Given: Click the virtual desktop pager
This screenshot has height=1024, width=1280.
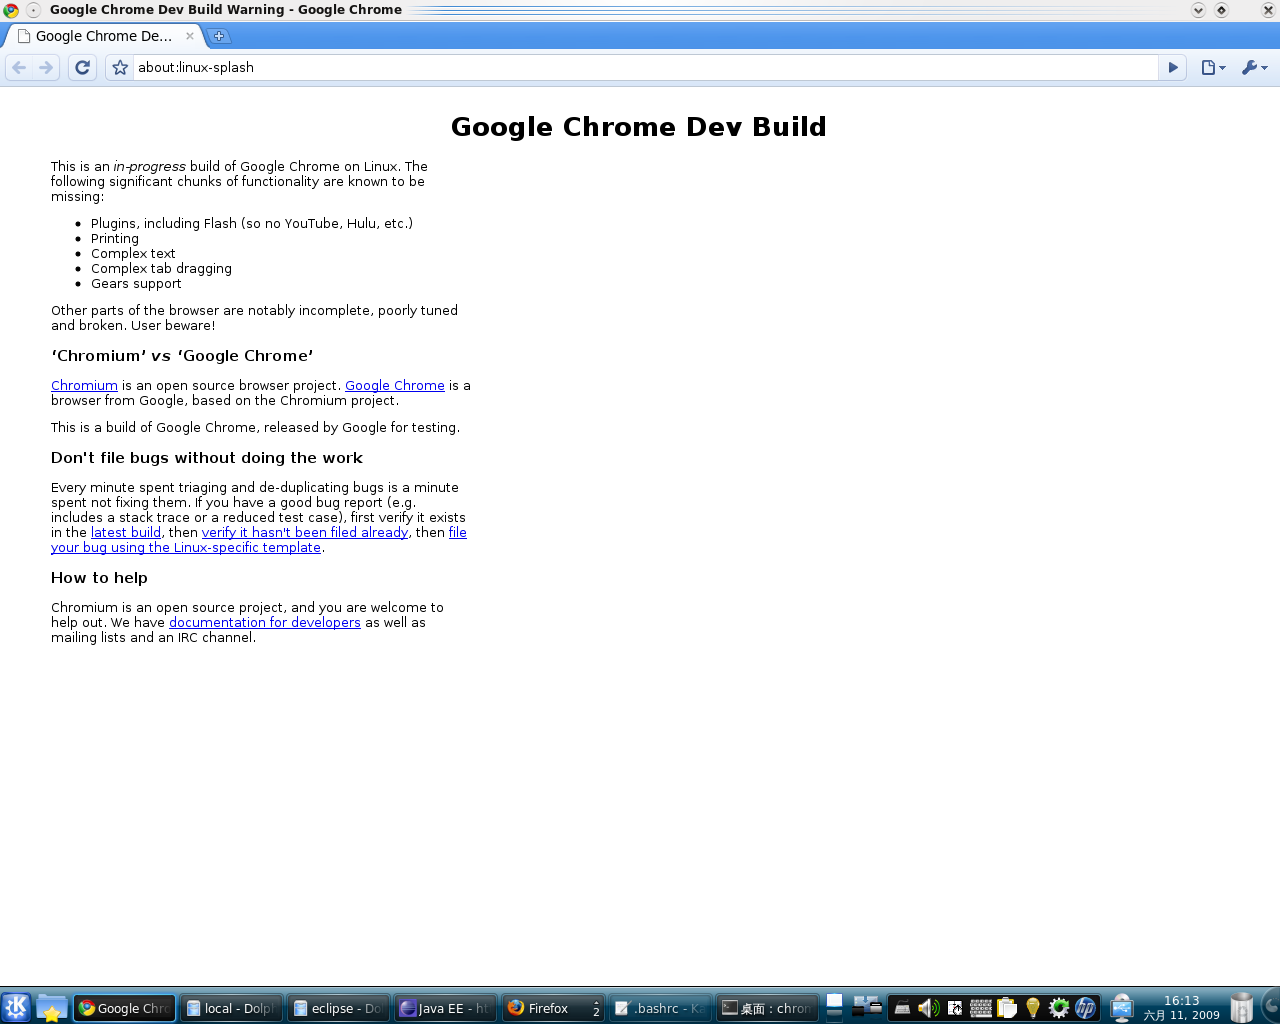Looking at the screenshot, I should (835, 1008).
